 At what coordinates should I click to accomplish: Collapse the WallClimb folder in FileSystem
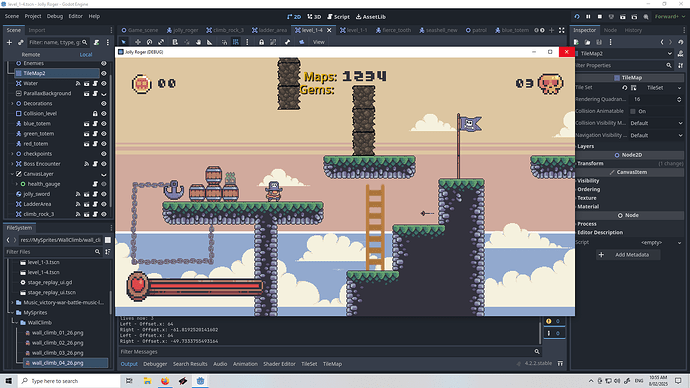[16, 322]
